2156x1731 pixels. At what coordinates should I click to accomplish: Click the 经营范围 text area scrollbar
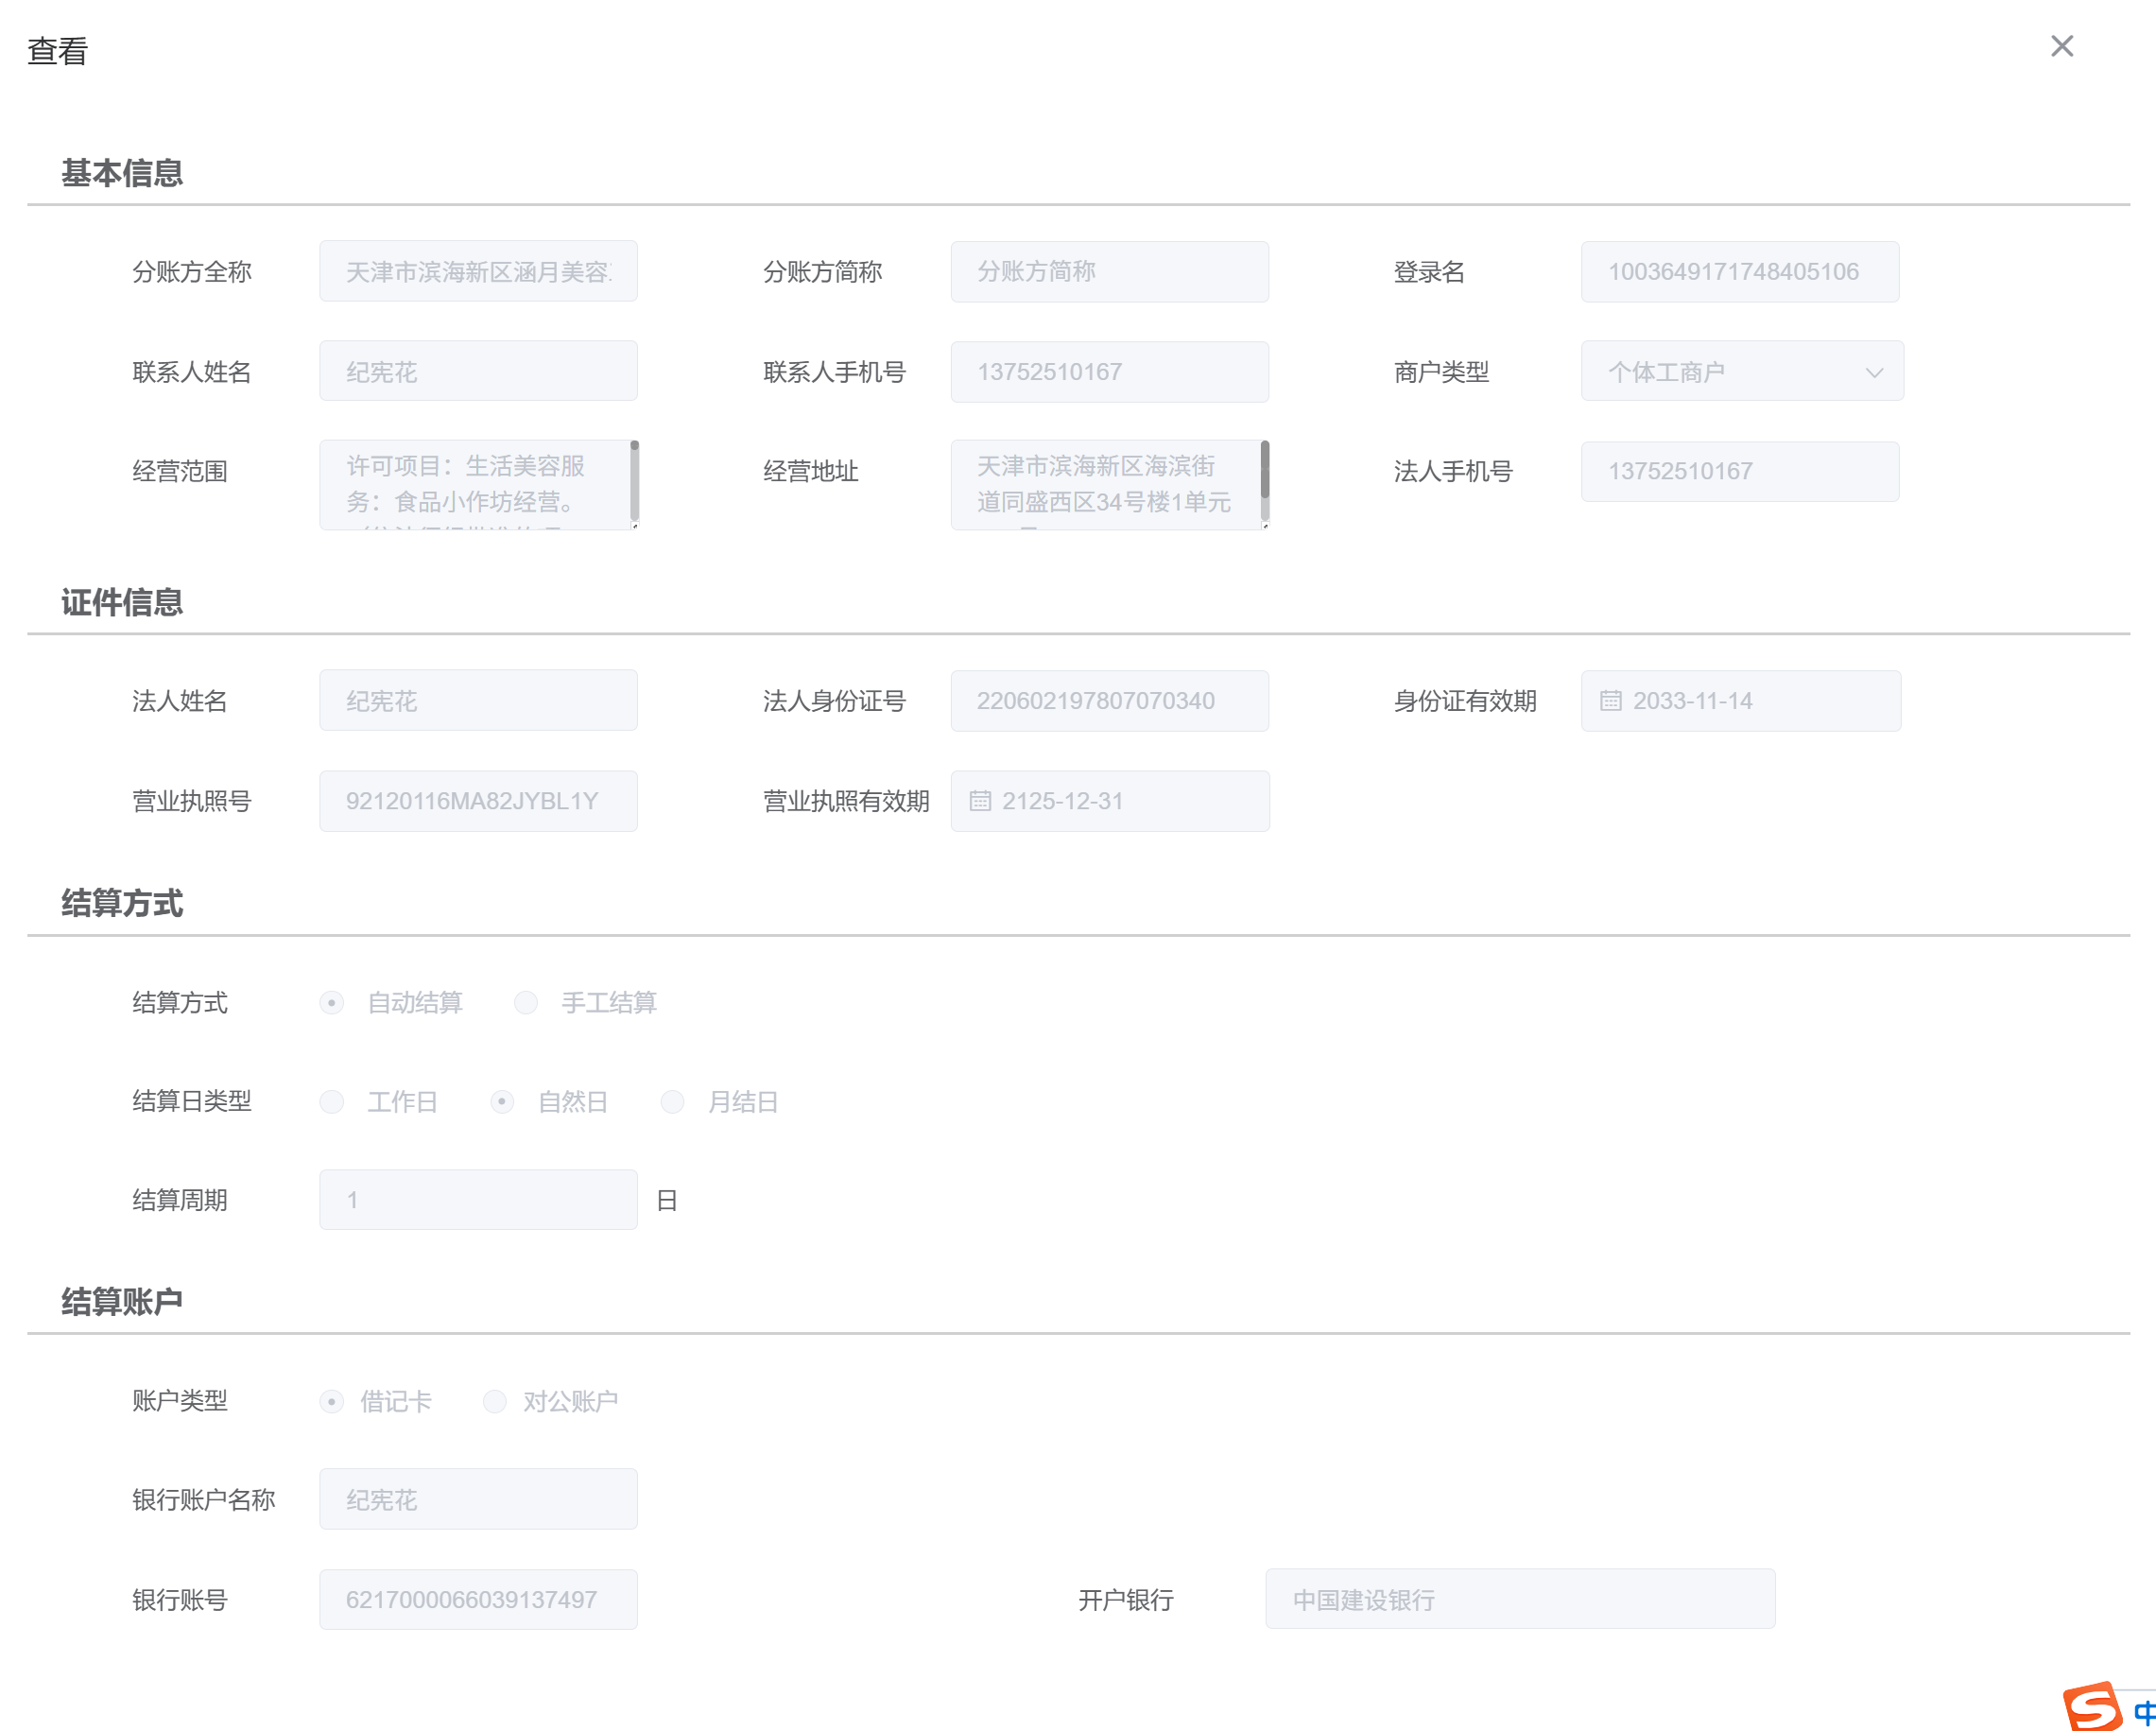634,484
